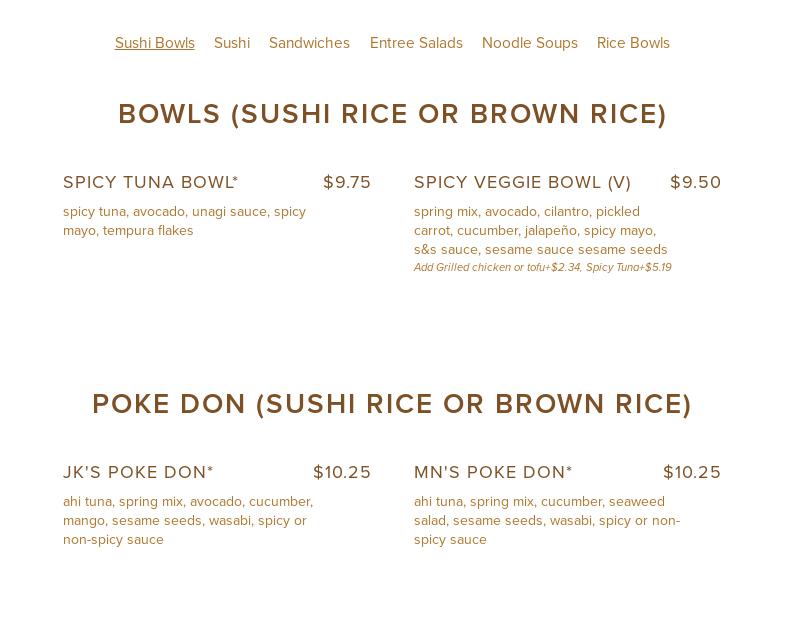Click the $9.75 Spicy Tuna Bowl price
This screenshot has width=785, height=631.
coord(347,182)
